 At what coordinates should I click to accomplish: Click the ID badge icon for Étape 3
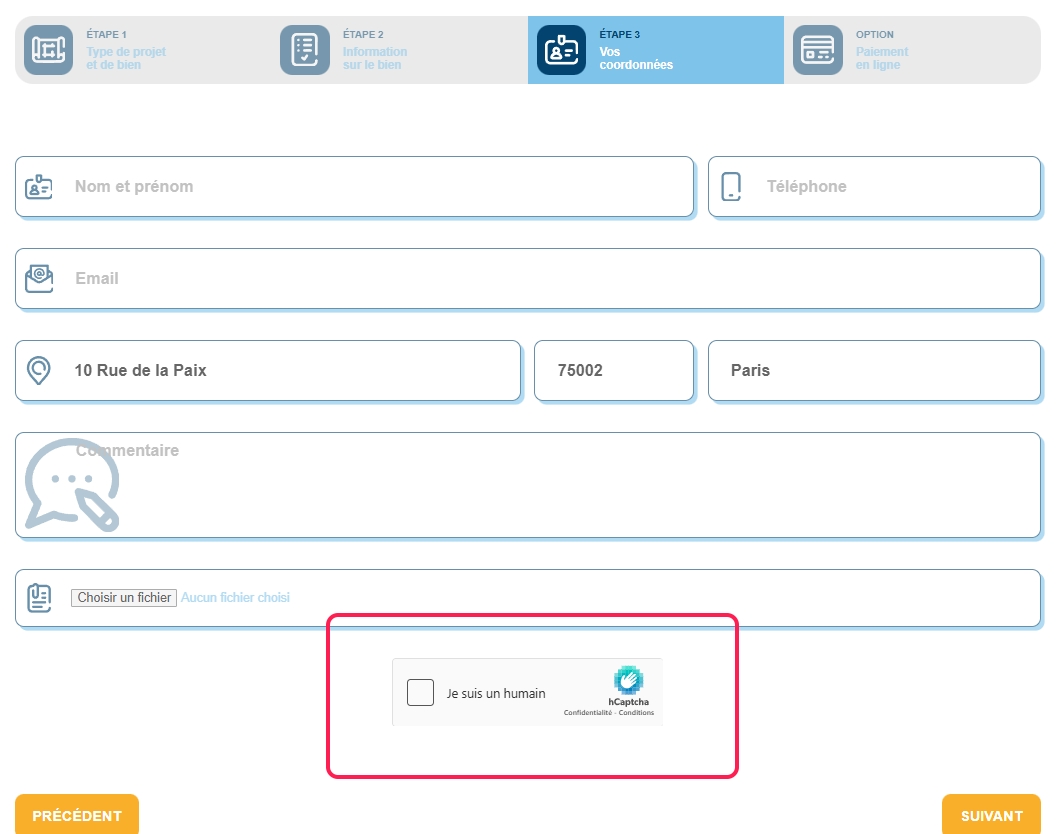click(x=561, y=50)
